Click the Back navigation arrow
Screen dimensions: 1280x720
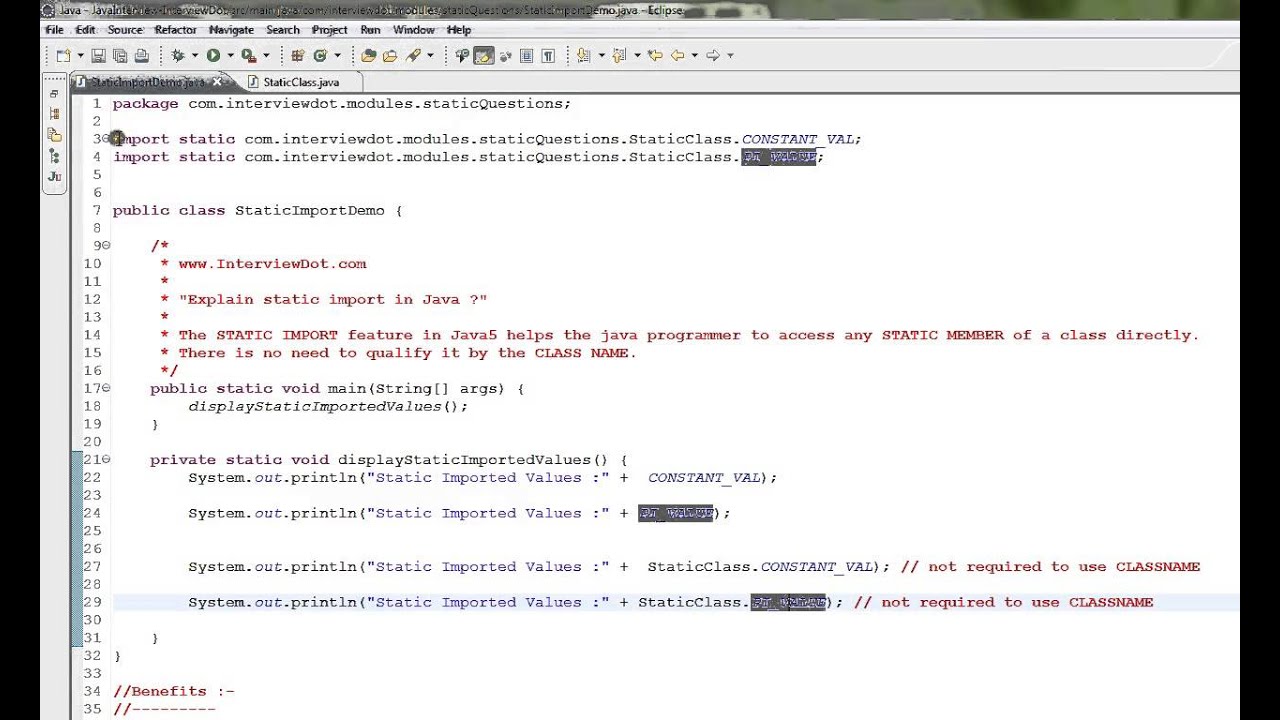coord(677,55)
